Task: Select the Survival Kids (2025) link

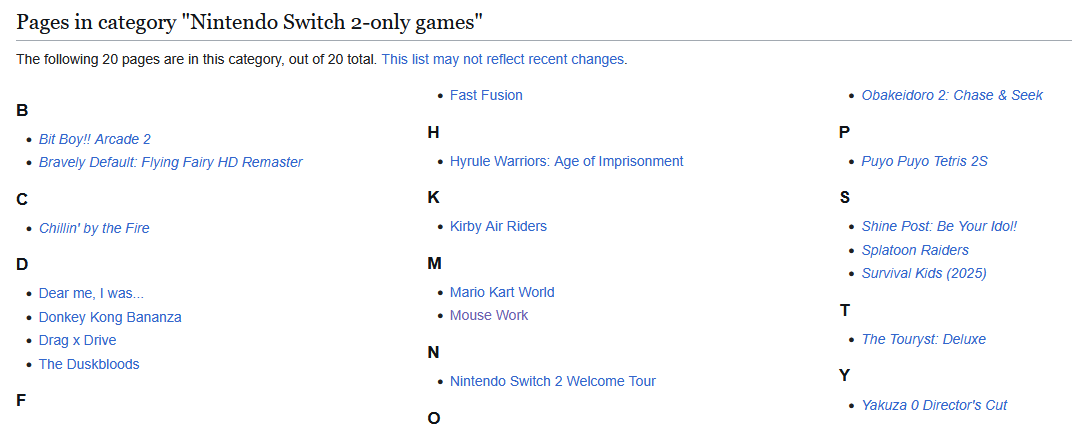Action: [924, 273]
